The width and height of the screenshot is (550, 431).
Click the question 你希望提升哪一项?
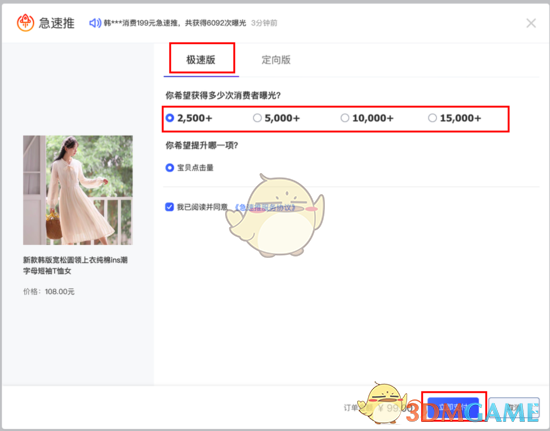[202, 145]
